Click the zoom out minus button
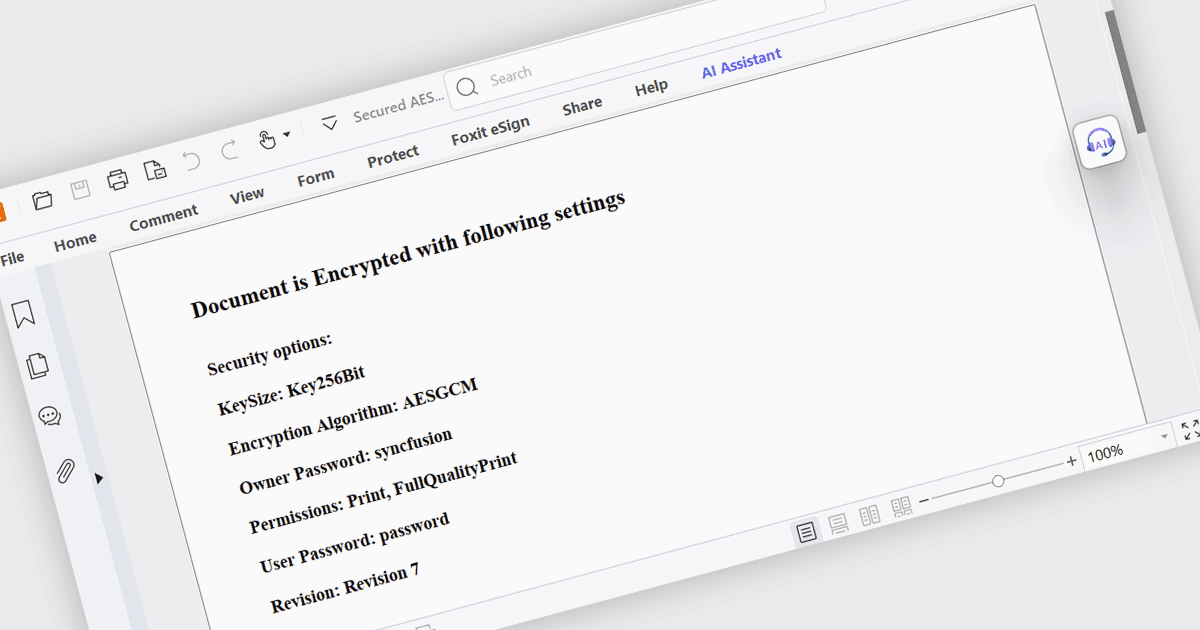The image size is (1200, 630). pyautogui.click(x=924, y=499)
